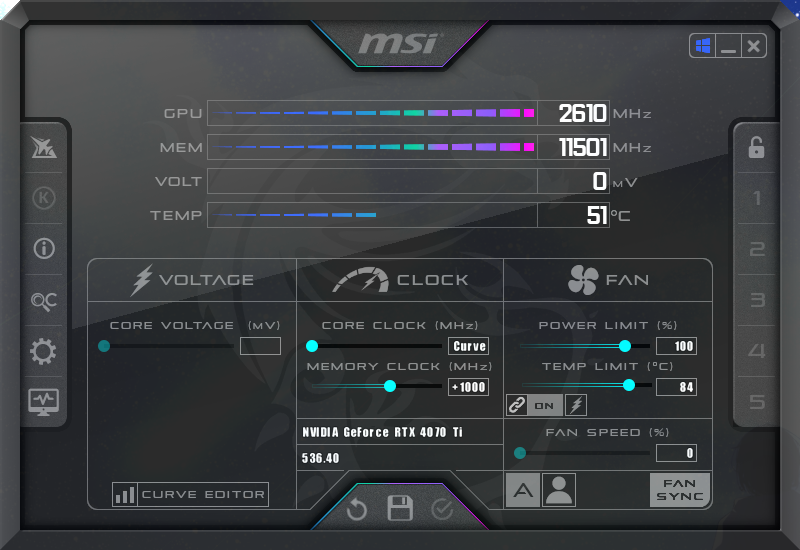Toggle the Windows startup icon
This screenshot has width=800, height=550.
[703, 46]
